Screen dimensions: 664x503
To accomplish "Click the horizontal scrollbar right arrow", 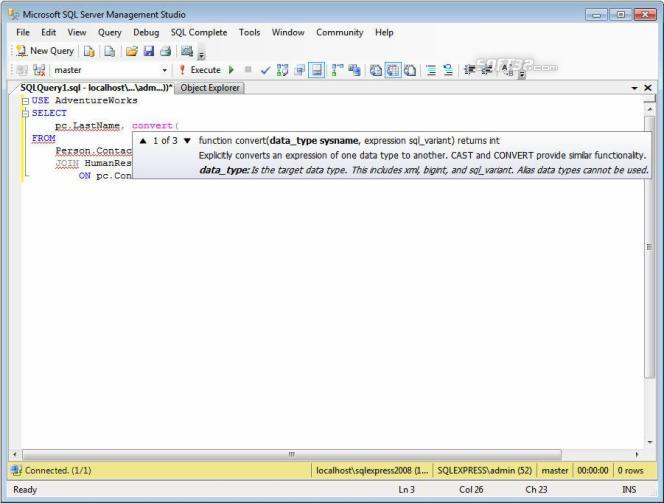I will 637,454.
